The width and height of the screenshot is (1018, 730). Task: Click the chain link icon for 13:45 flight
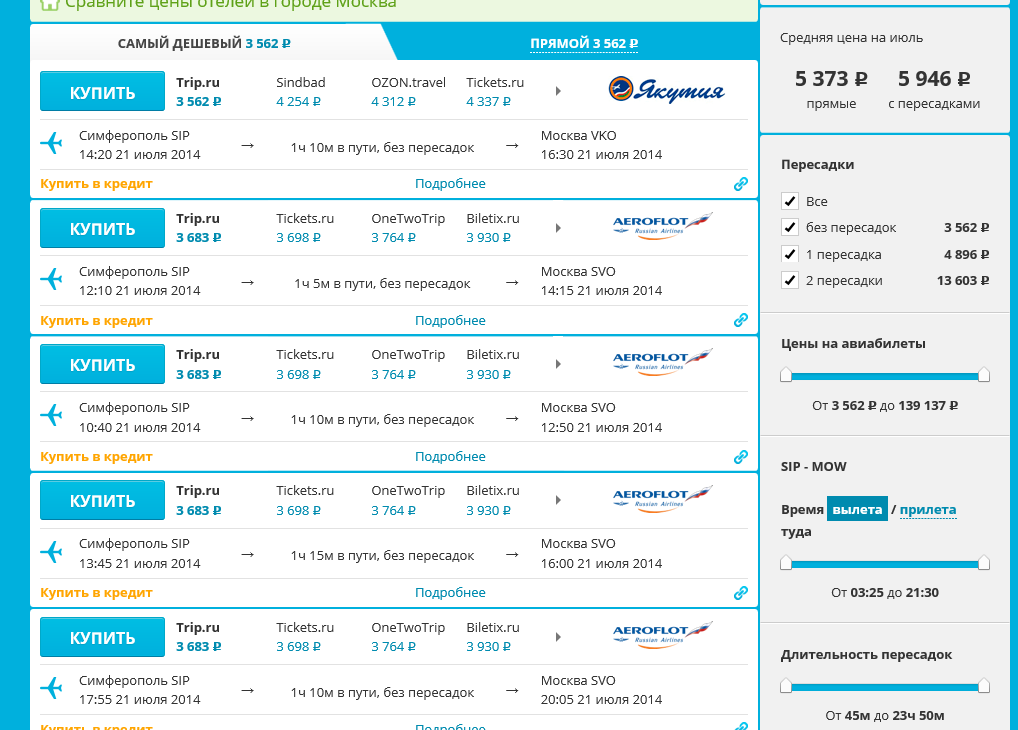(x=740, y=593)
